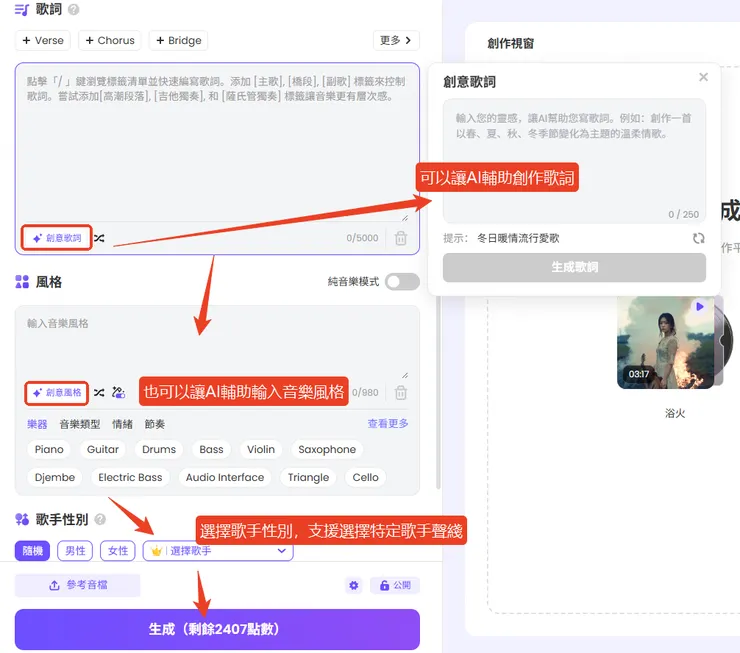The image size is (740, 653).
Task: Select the Violin tag
Action: point(261,449)
